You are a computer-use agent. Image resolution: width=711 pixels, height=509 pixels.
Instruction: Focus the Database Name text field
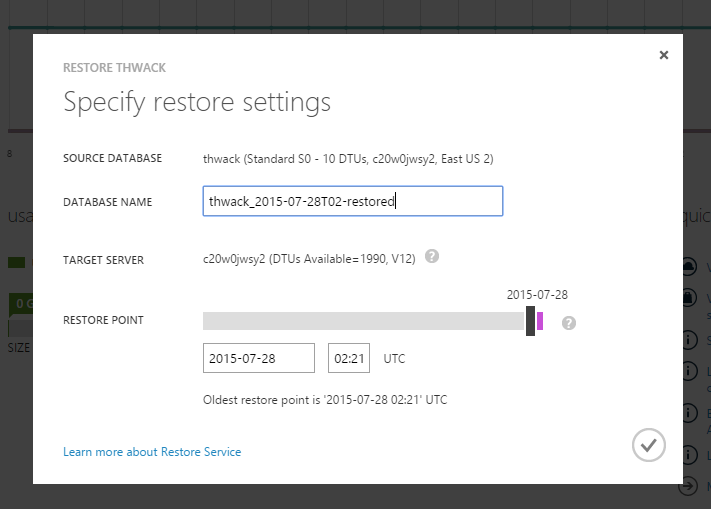tap(352, 201)
